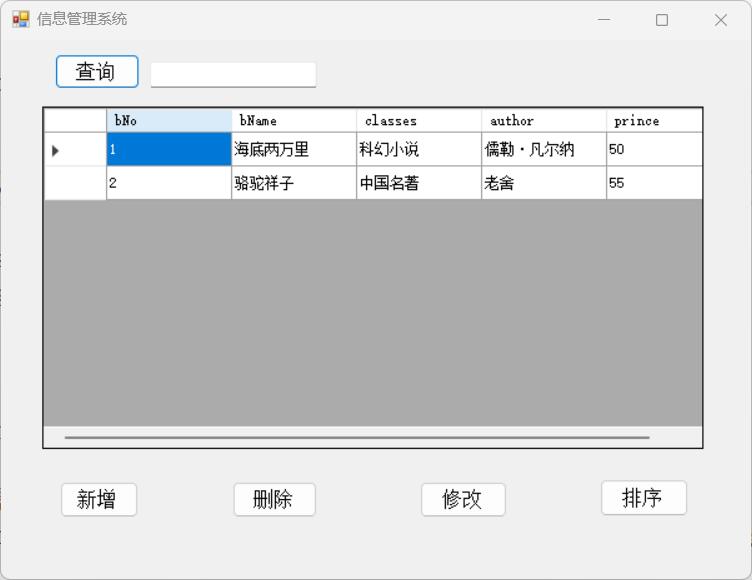Close the 信息管理系统 window

(x=720, y=20)
